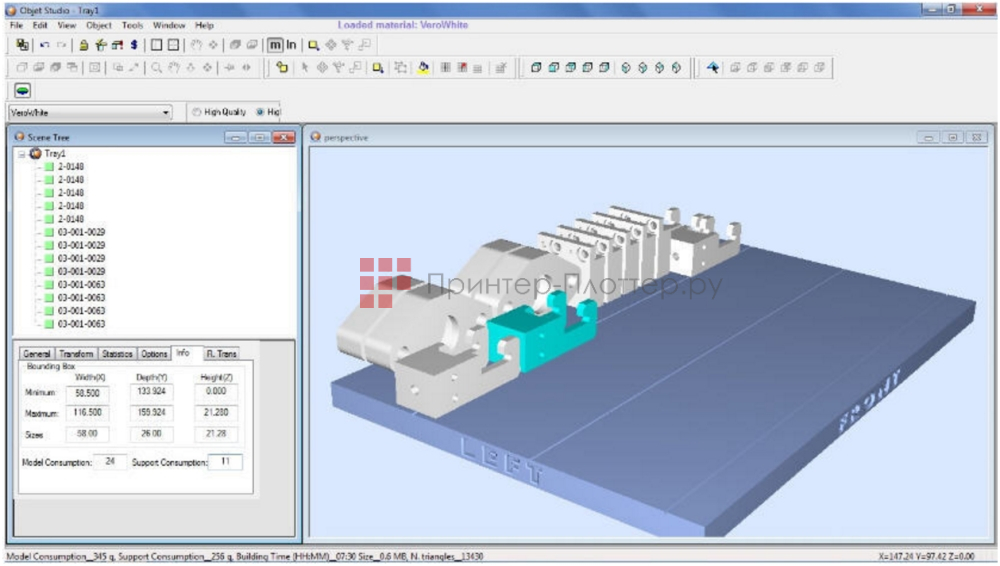Viewport: 1000px width, 566px height.
Task: Switch to the Statistics tab
Action: pyautogui.click(x=117, y=354)
